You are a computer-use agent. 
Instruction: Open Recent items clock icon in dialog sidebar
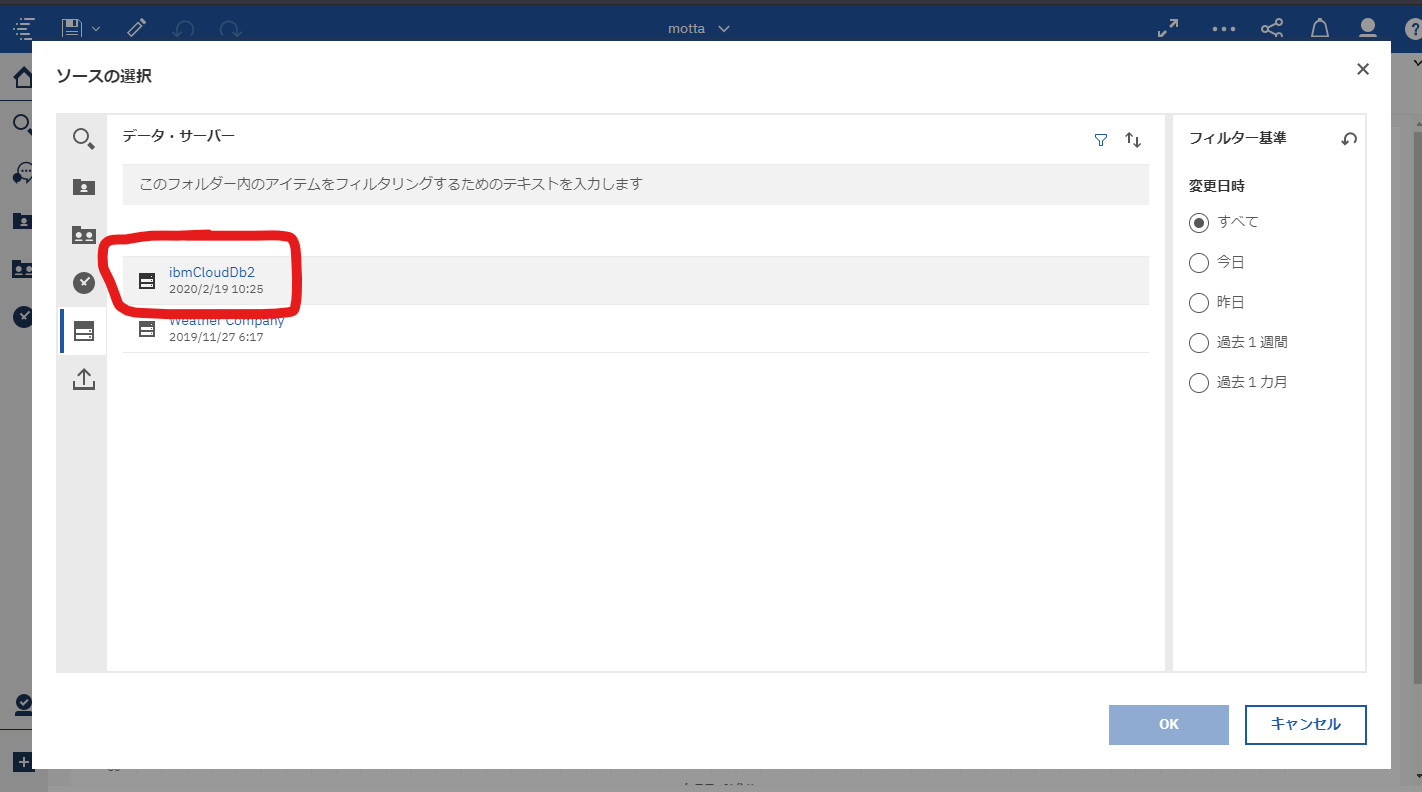(84, 283)
